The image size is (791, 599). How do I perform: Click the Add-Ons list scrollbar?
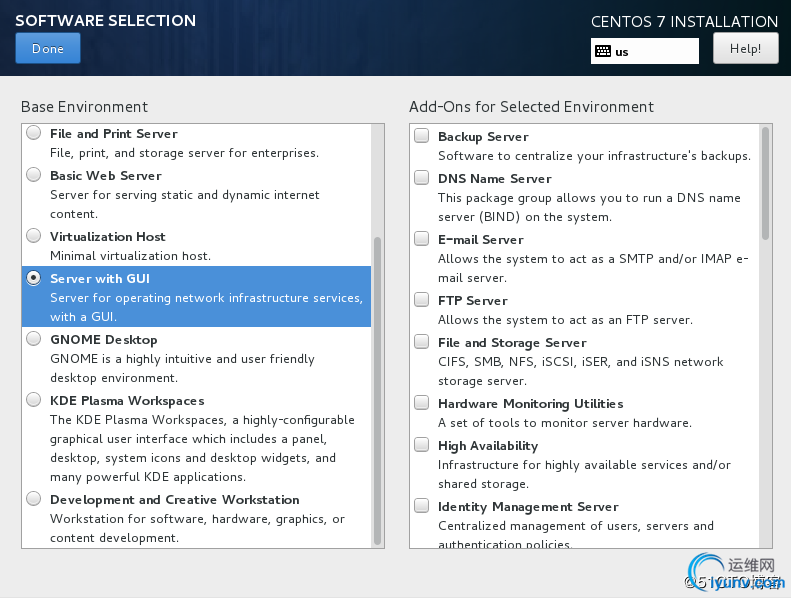click(765, 183)
